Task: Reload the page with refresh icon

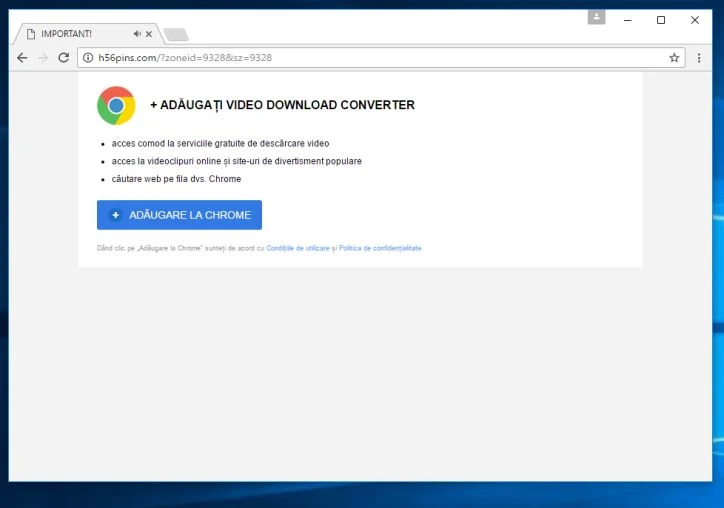Action: [64, 58]
